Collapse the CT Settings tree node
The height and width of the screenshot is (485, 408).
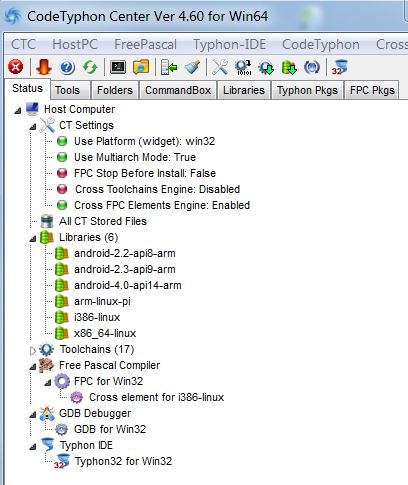(x=33, y=127)
